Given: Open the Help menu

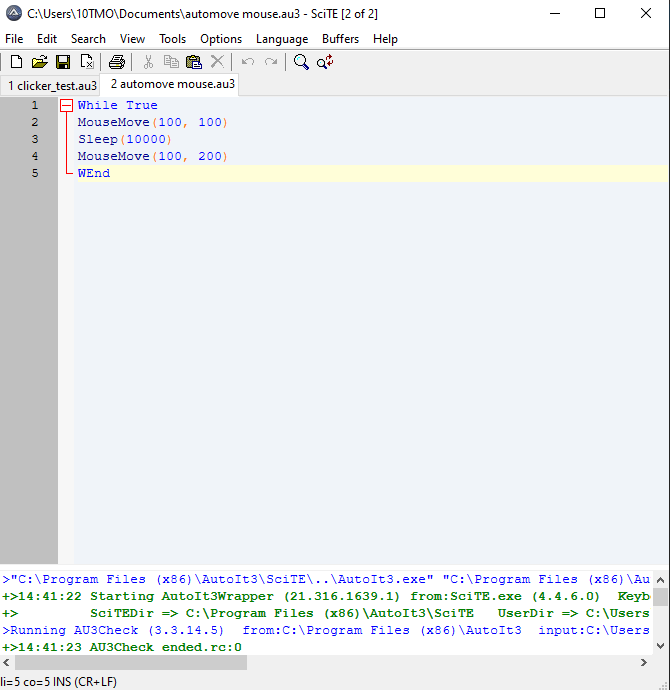Looking at the screenshot, I should click(x=385, y=39).
